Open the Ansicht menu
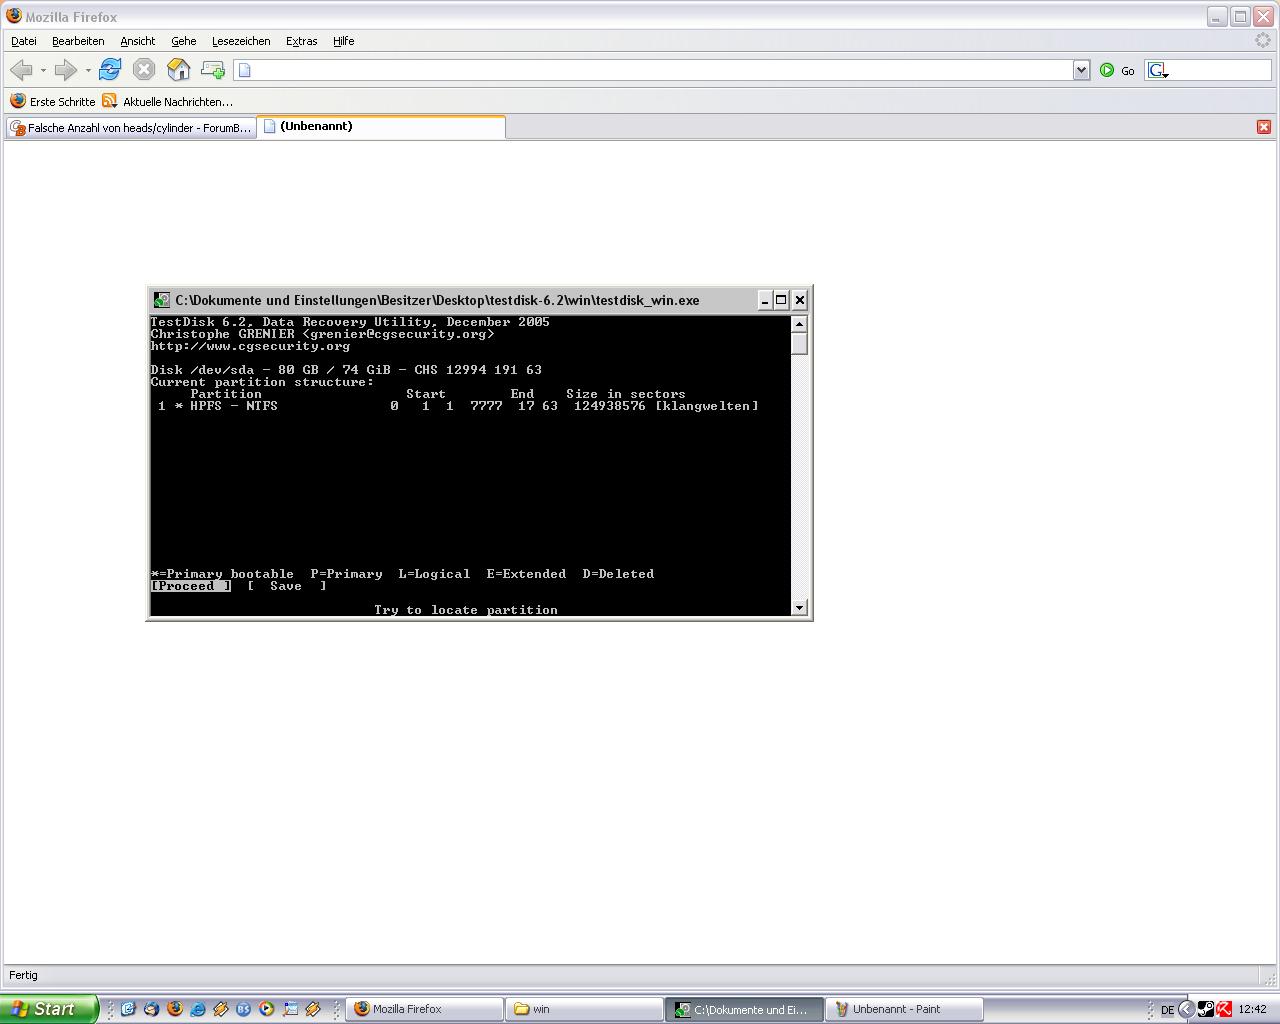The image size is (1280, 1024). click(137, 41)
